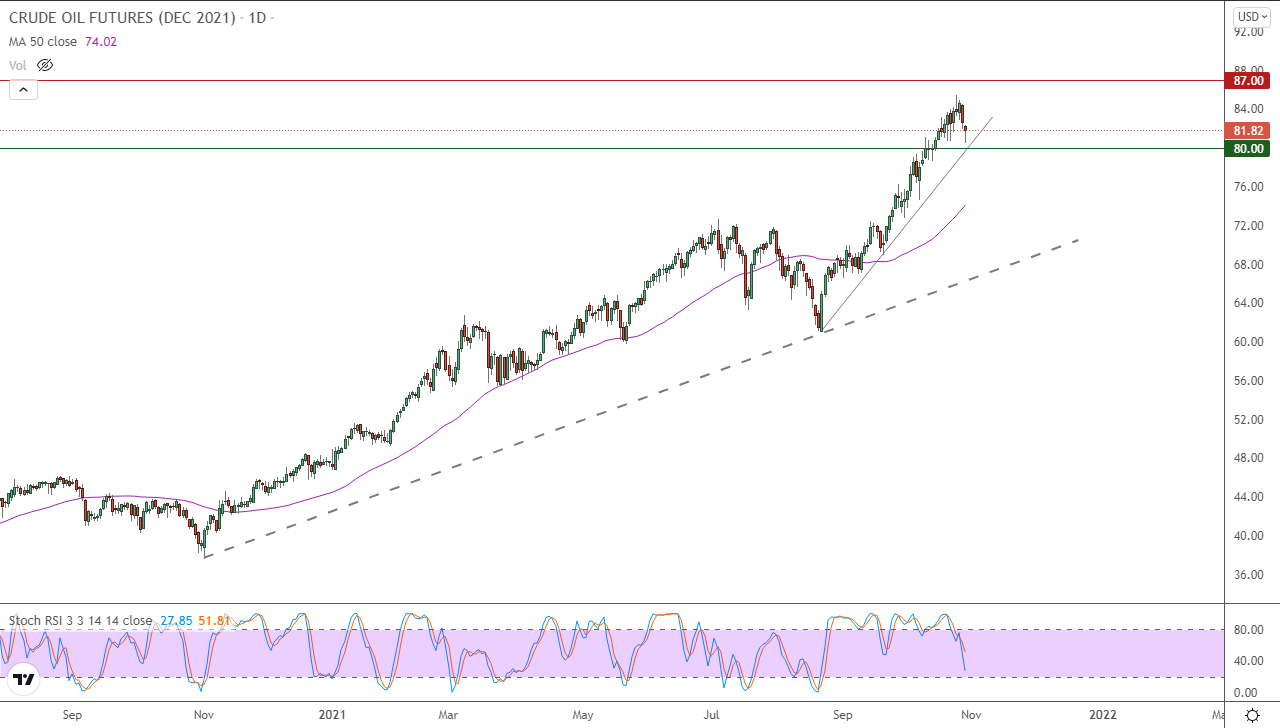Click the Stoch RSI value 51.81
Image resolution: width=1280 pixels, height=728 pixels.
(x=215, y=621)
